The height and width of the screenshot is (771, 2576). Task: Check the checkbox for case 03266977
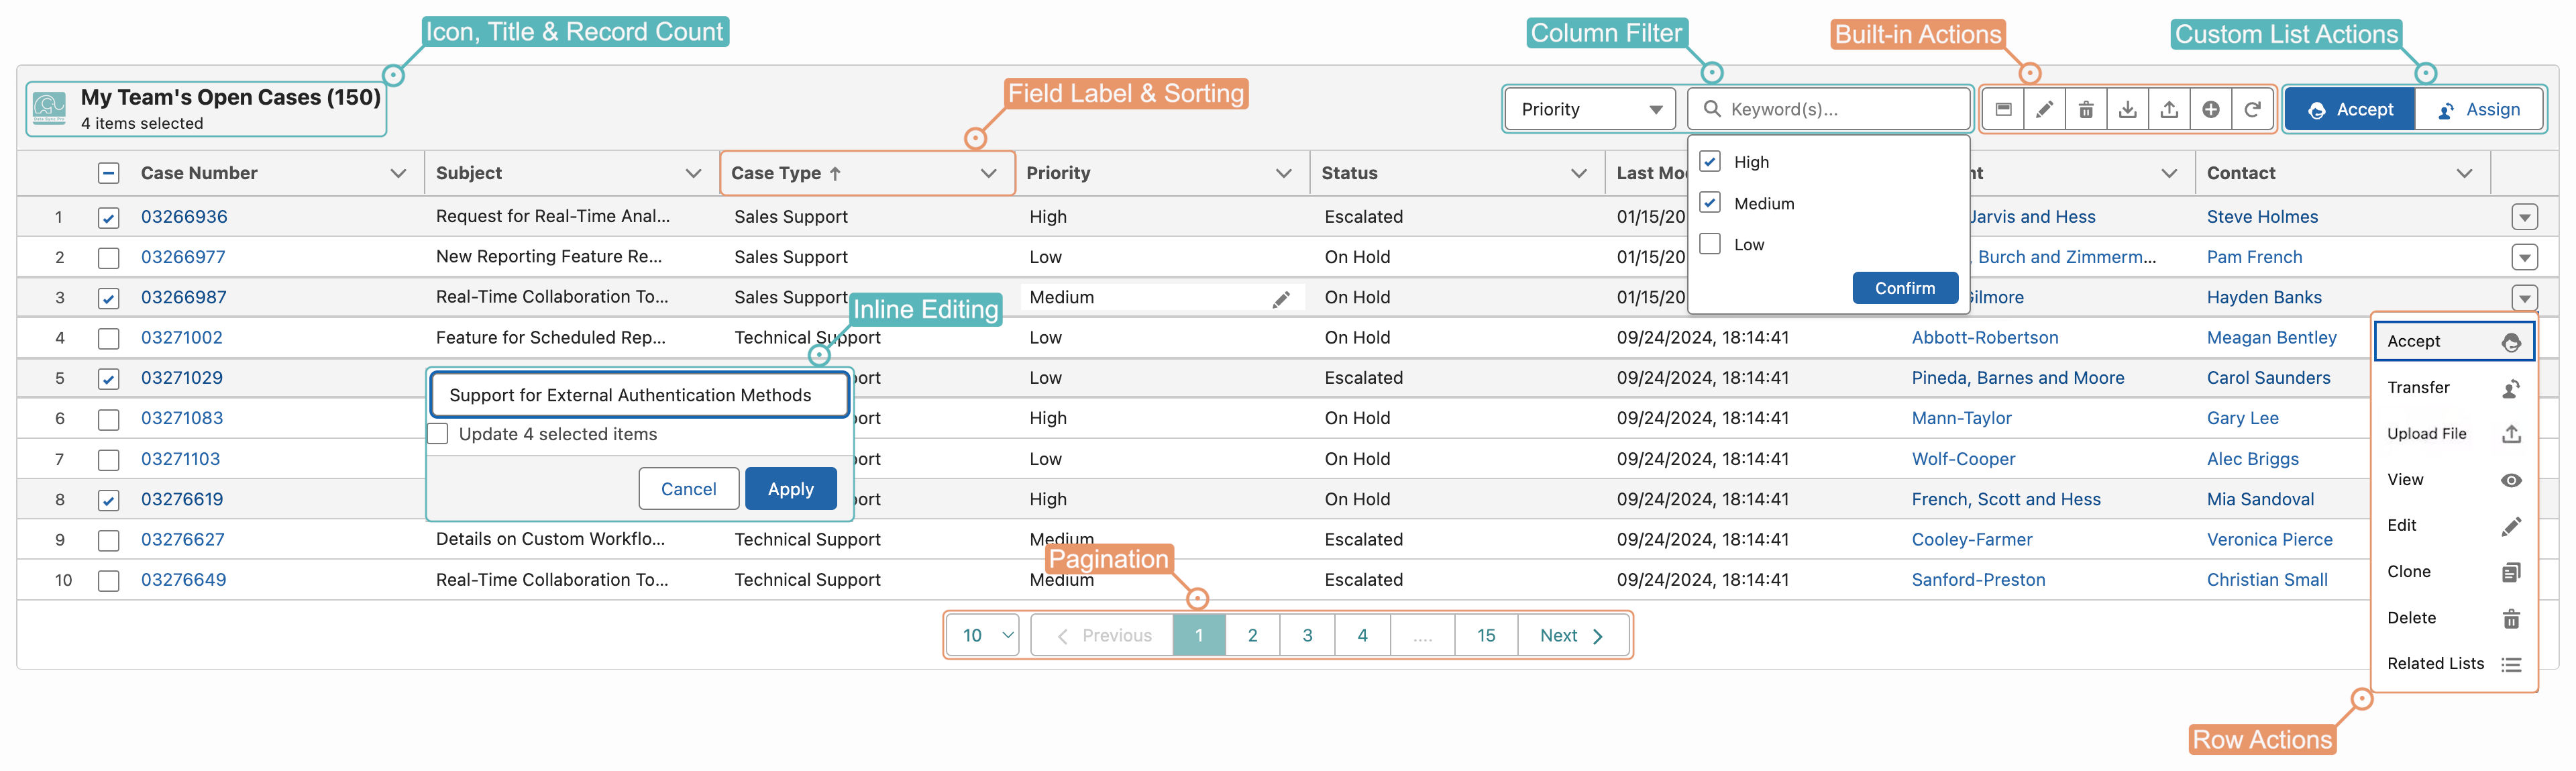(x=109, y=258)
